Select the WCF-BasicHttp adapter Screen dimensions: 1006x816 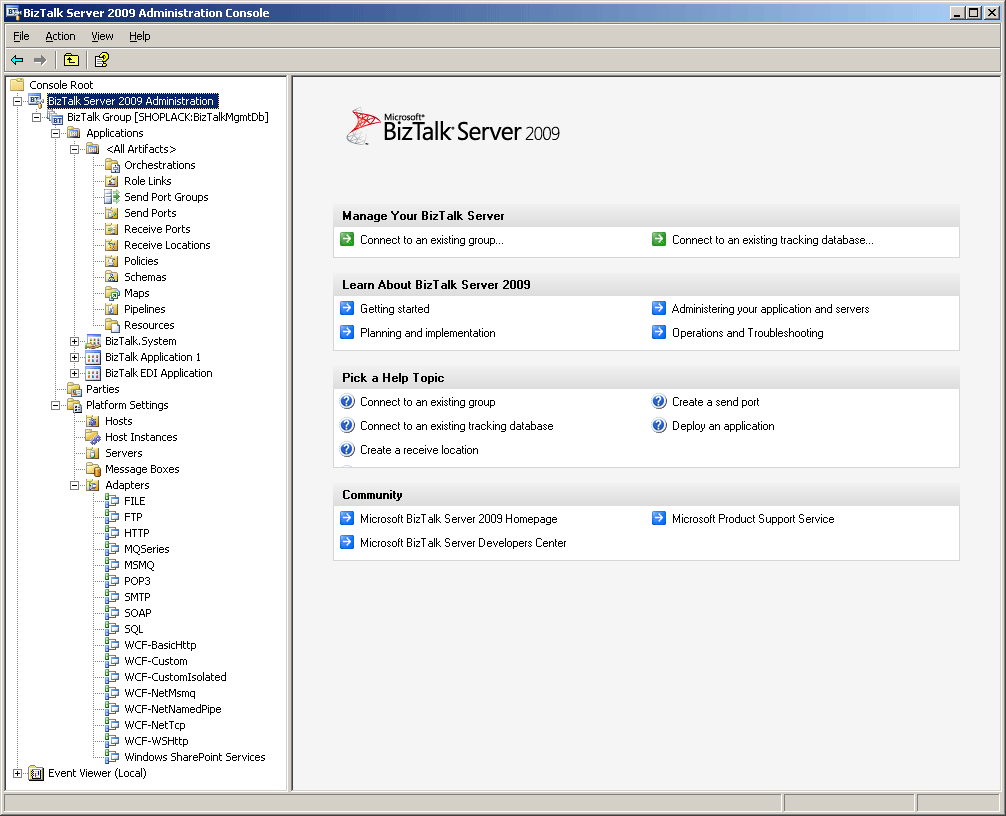tap(160, 645)
